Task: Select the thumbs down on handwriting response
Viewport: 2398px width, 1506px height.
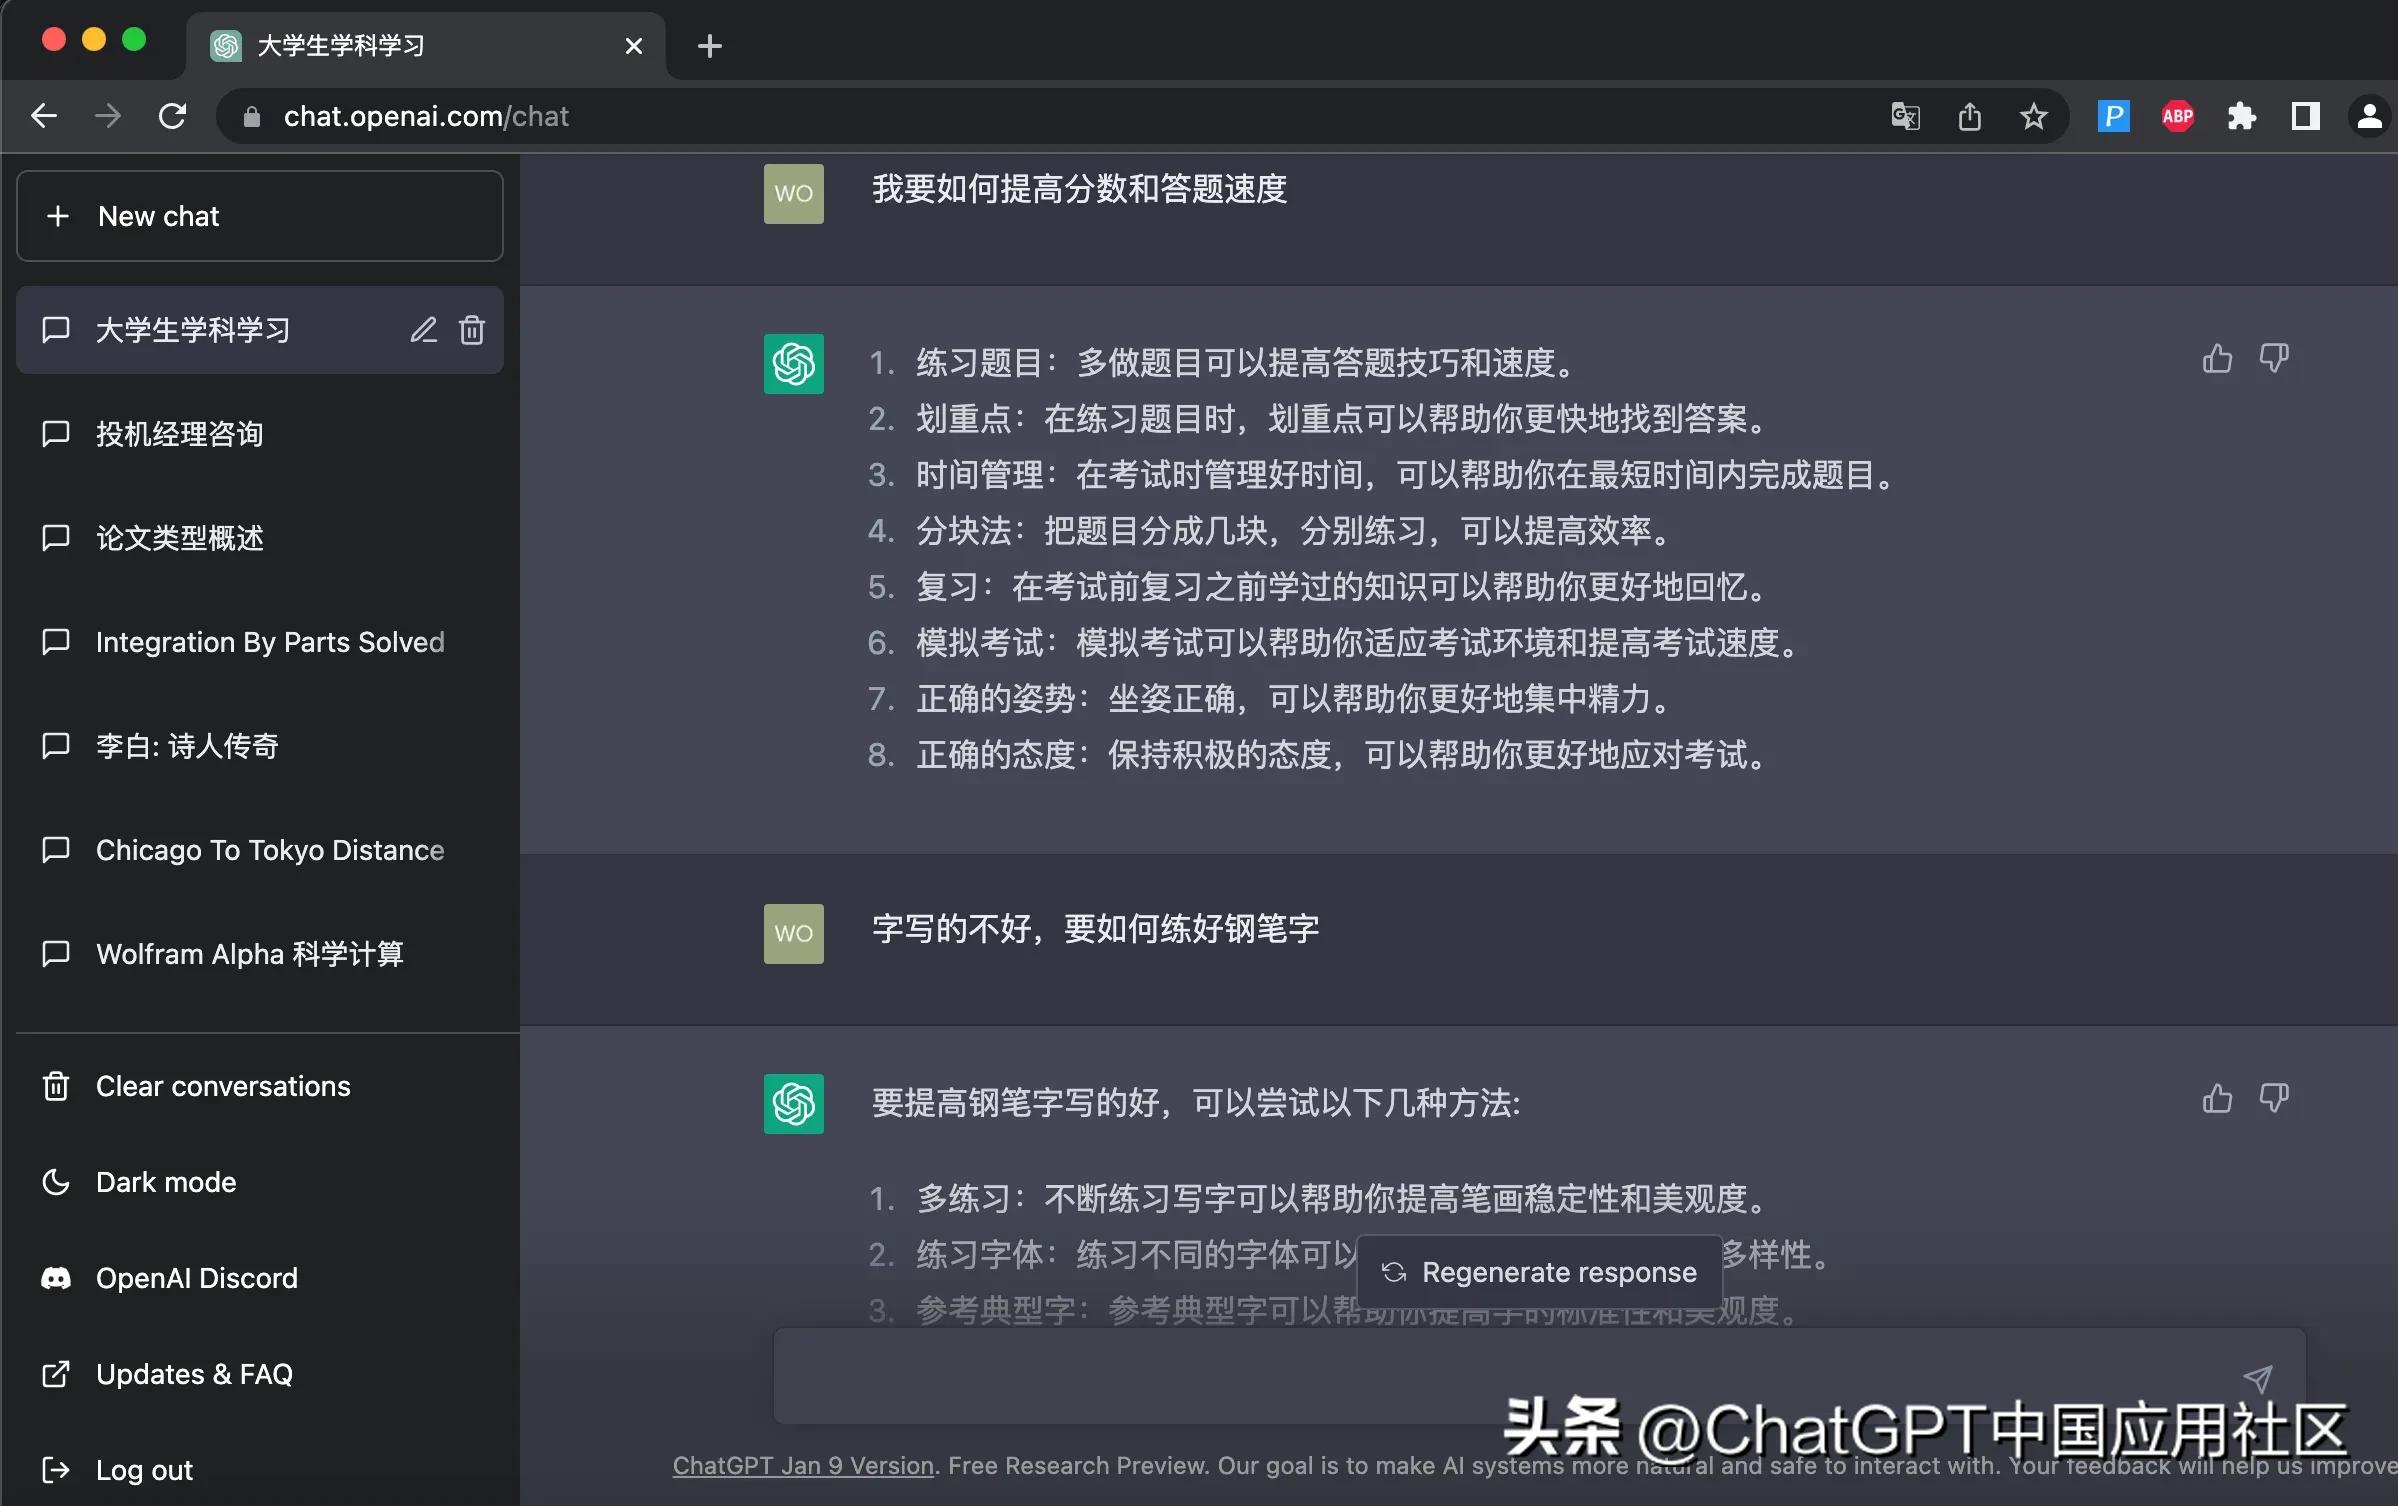Action: [x=2275, y=1098]
